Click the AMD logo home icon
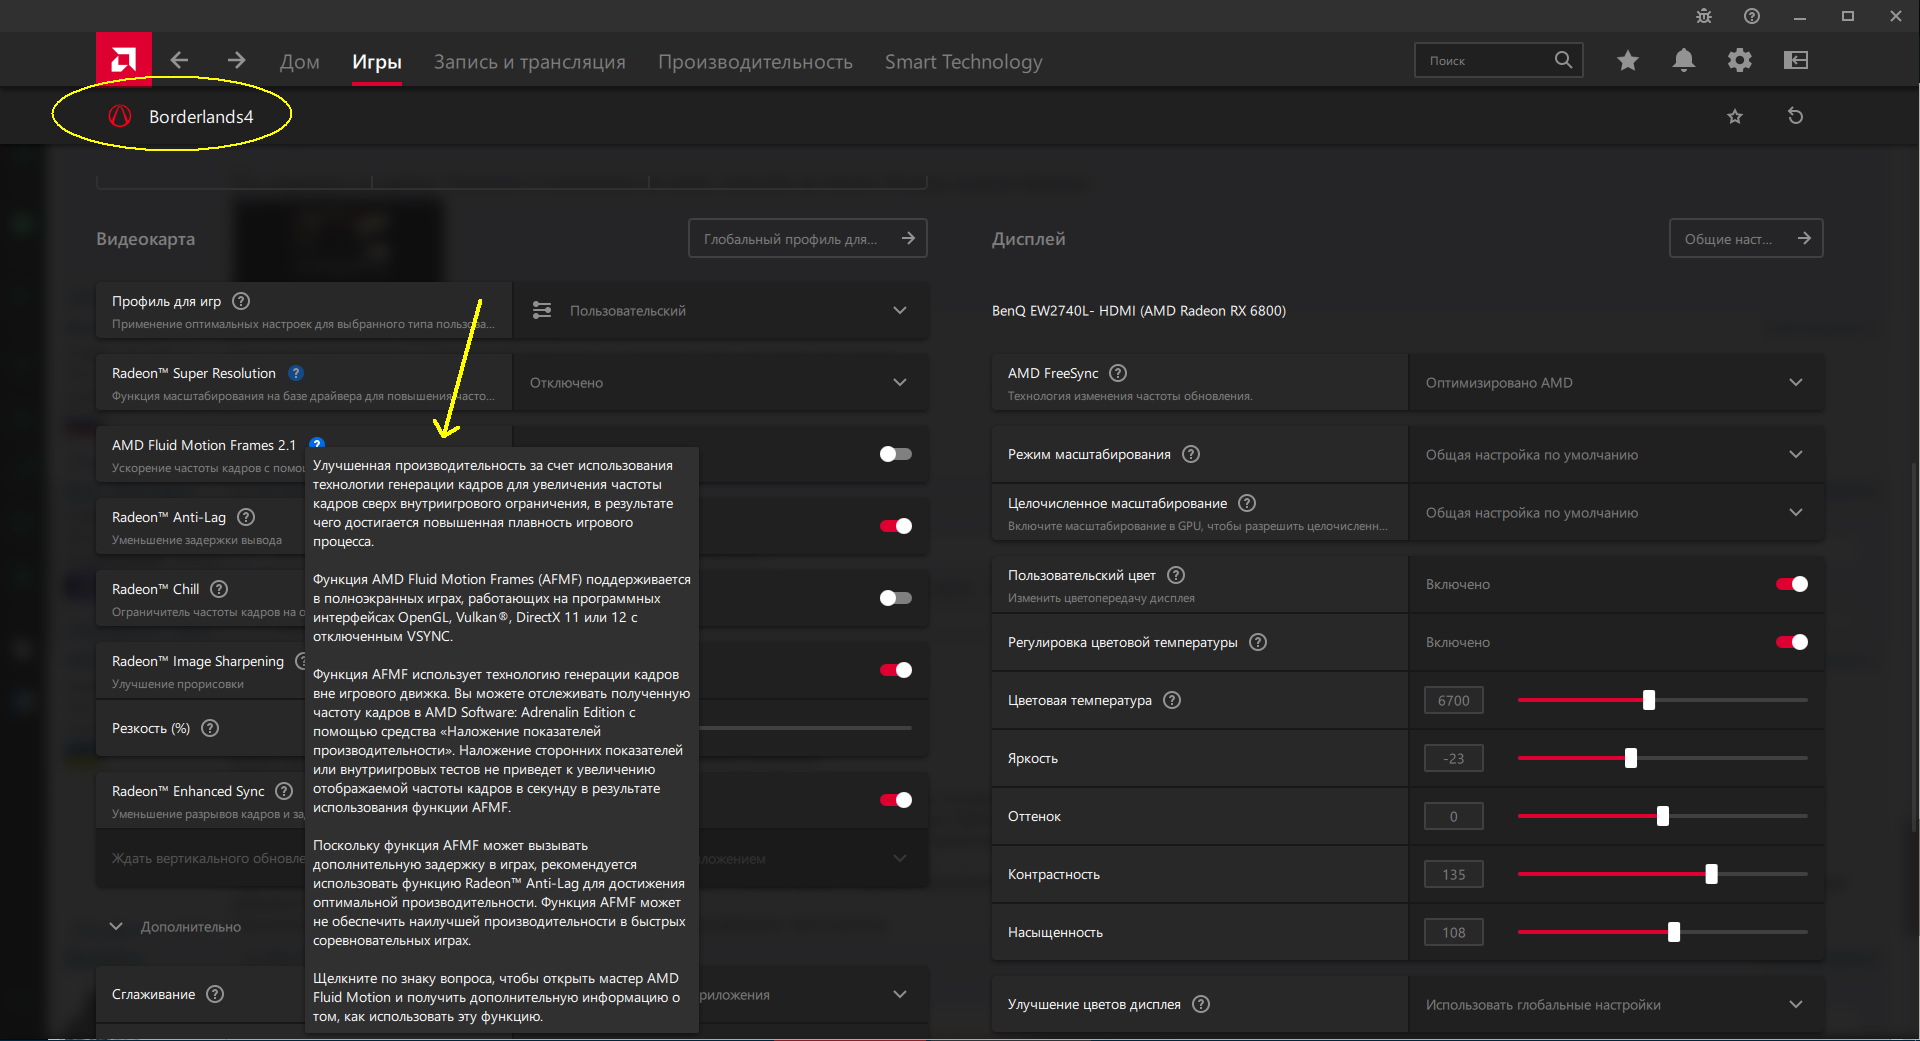Image resolution: width=1920 pixels, height=1041 pixels. tap(124, 60)
